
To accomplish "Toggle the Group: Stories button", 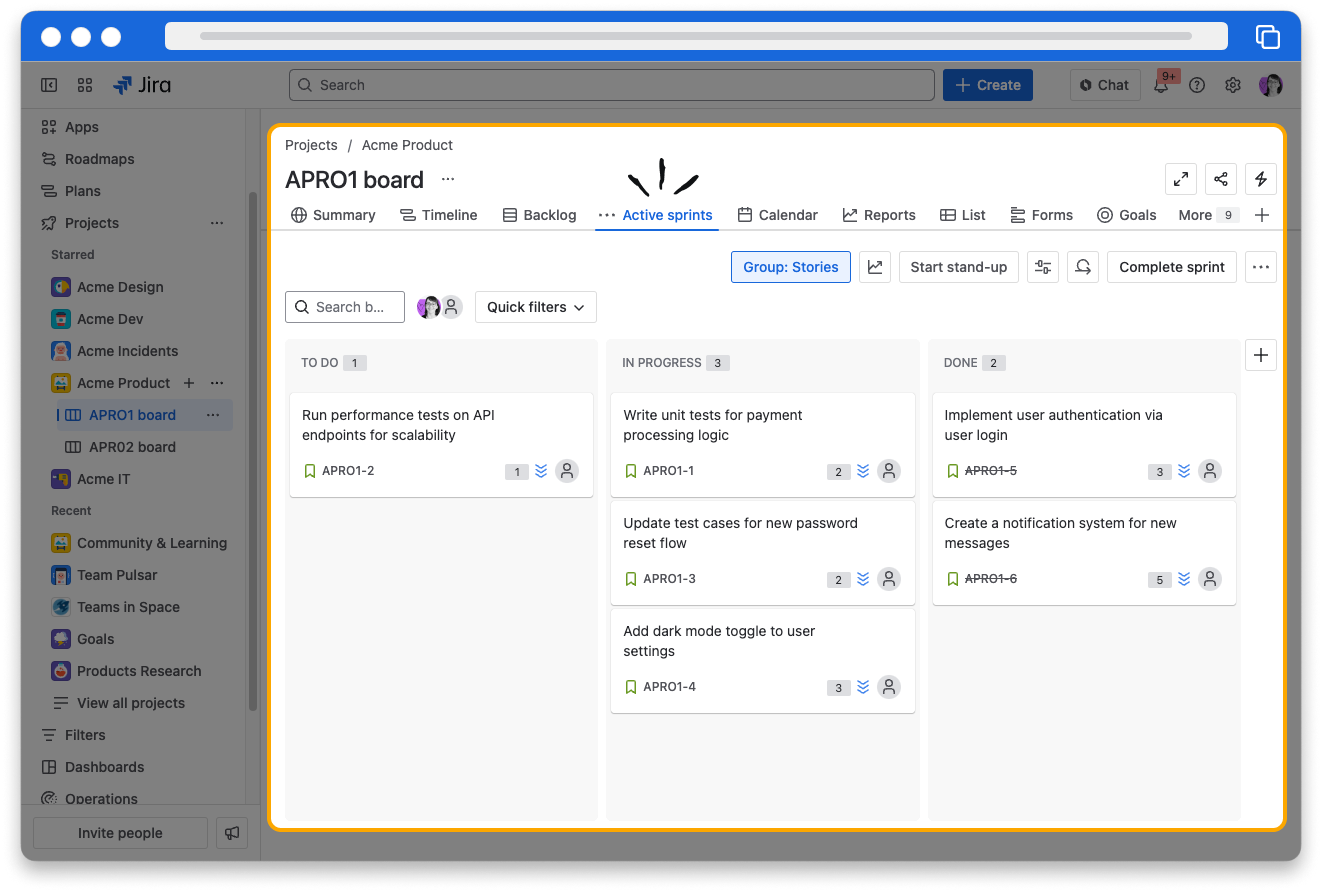I will (791, 267).
